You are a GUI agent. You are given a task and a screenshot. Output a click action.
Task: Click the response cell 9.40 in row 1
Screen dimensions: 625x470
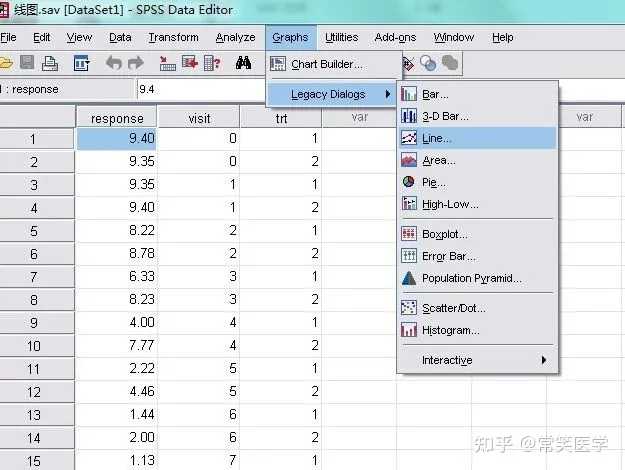coord(116,138)
